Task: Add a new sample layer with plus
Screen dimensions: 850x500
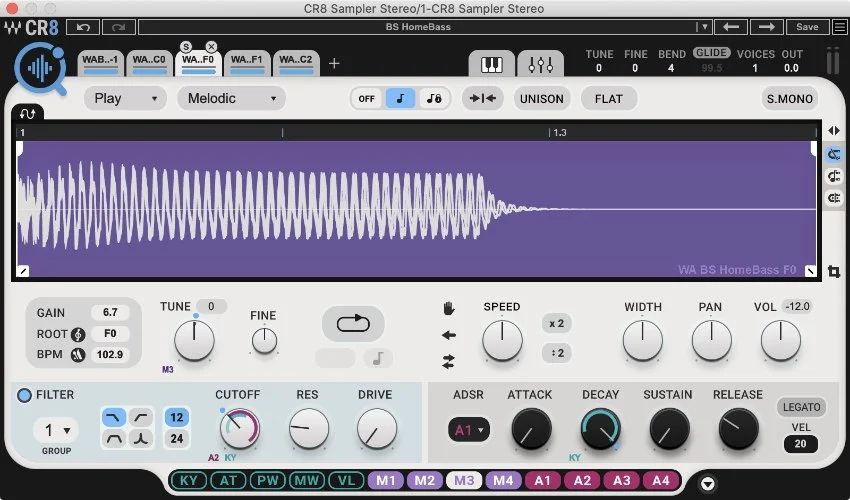Action: click(x=334, y=63)
